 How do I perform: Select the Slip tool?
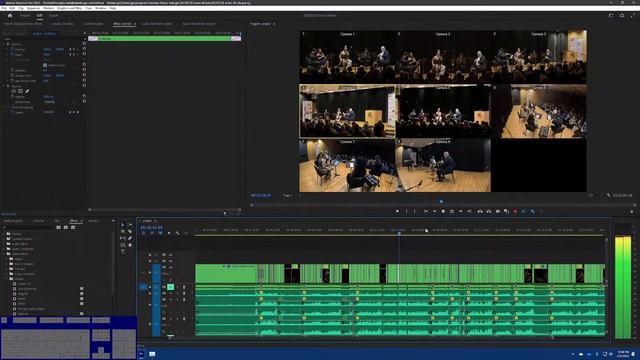click(123, 238)
